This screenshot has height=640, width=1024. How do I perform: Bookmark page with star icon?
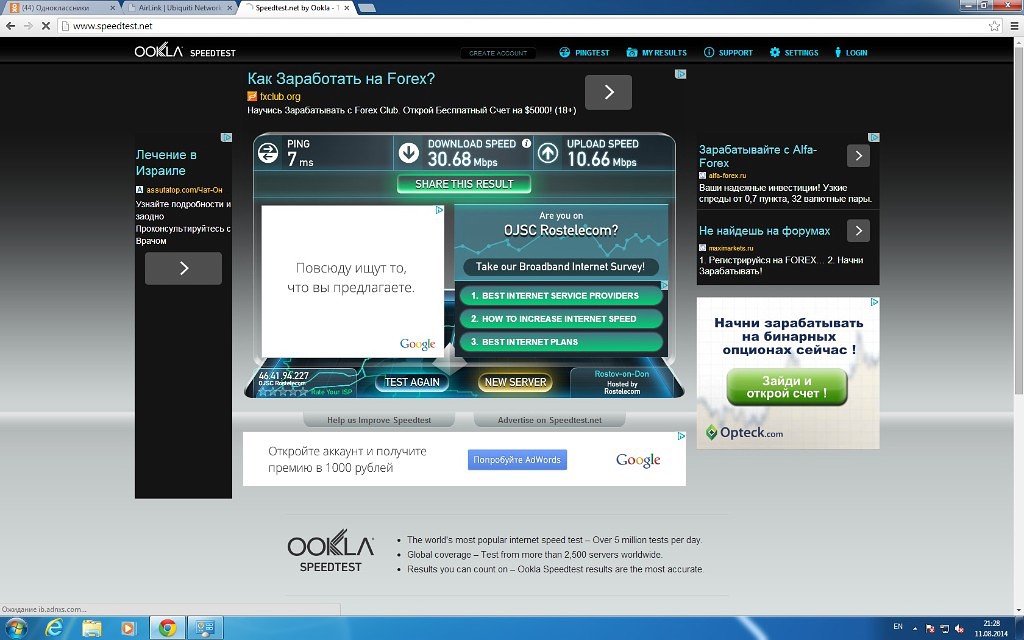click(x=994, y=25)
